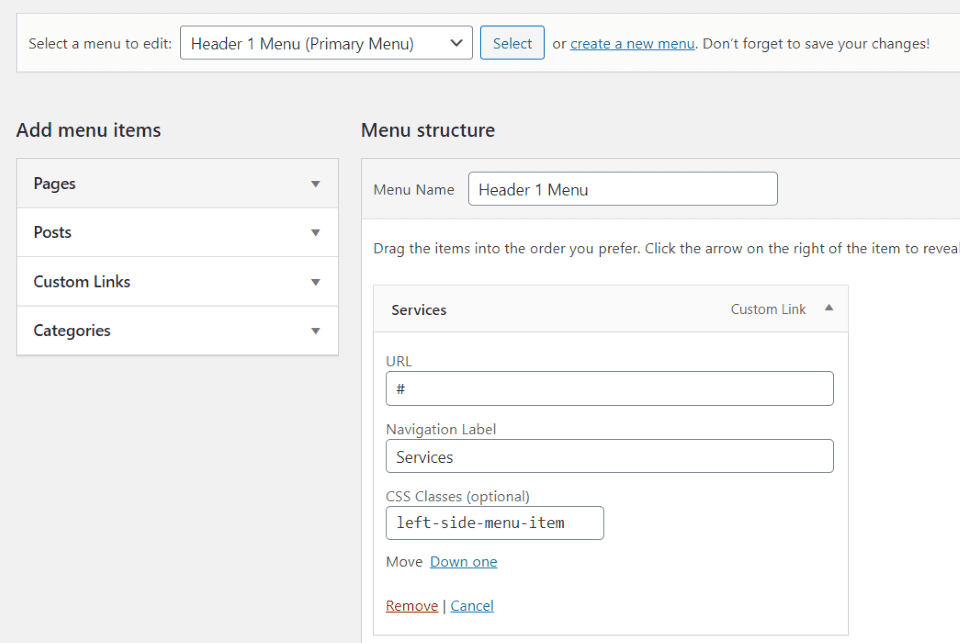
Task: Click the Categories accordion title text
Action: pos(72,331)
